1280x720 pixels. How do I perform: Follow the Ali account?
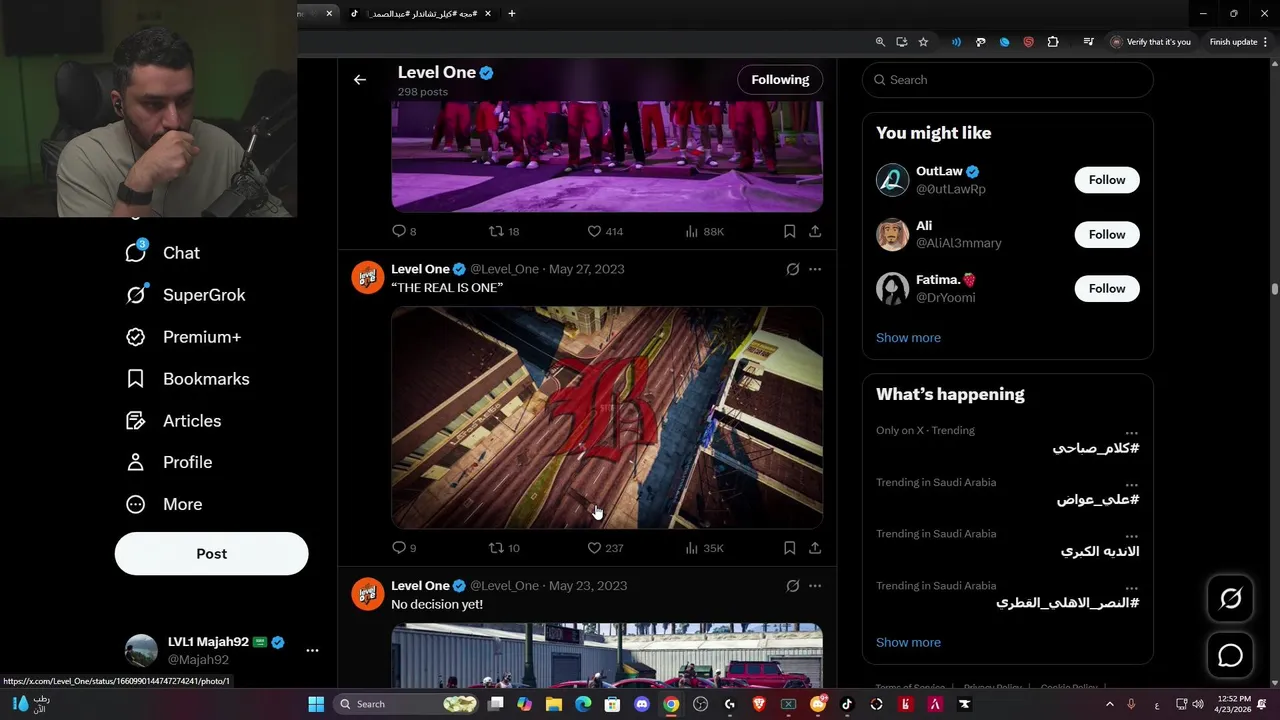1107,234
